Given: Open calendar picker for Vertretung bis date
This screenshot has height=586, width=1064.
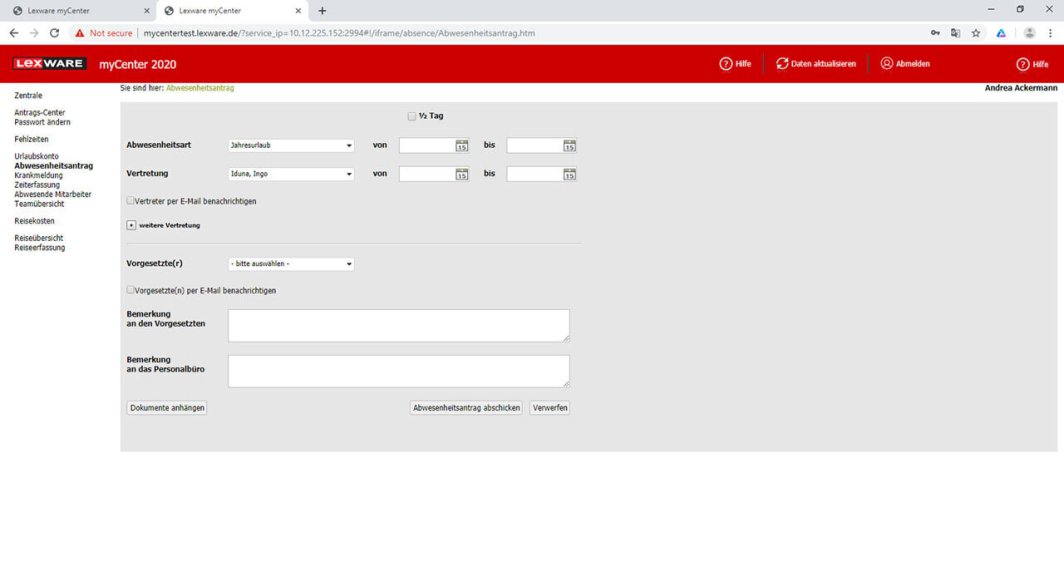Looking at the screenshot, I should coord(569,174).
